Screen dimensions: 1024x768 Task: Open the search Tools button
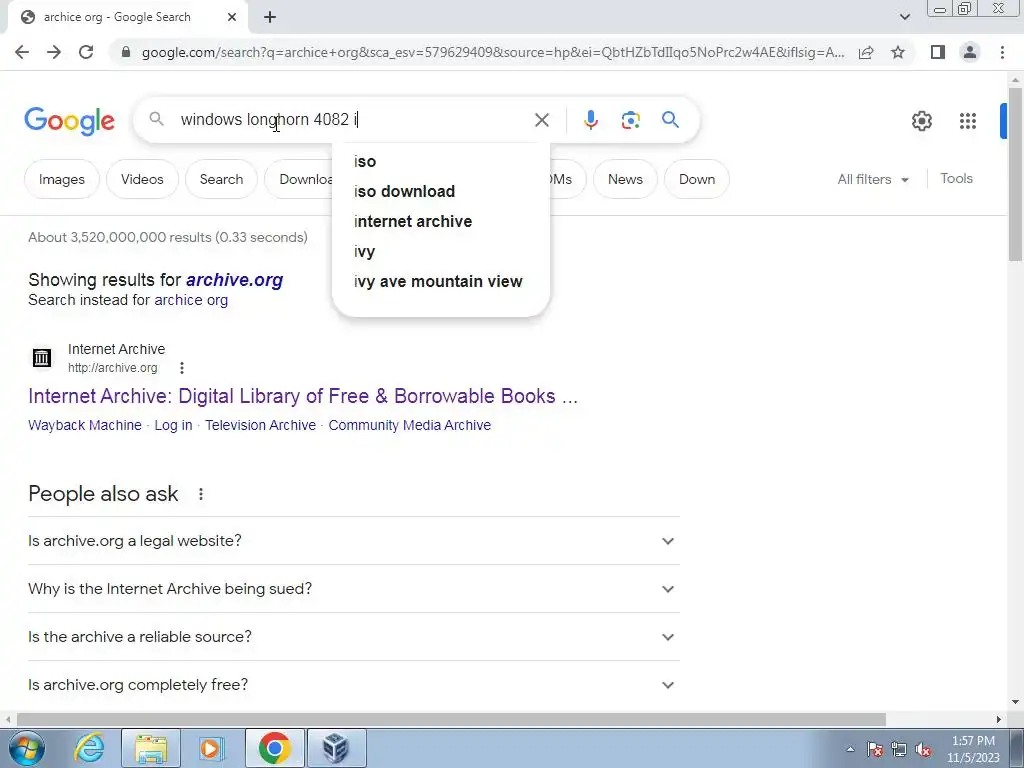click(x=956, y=178)
